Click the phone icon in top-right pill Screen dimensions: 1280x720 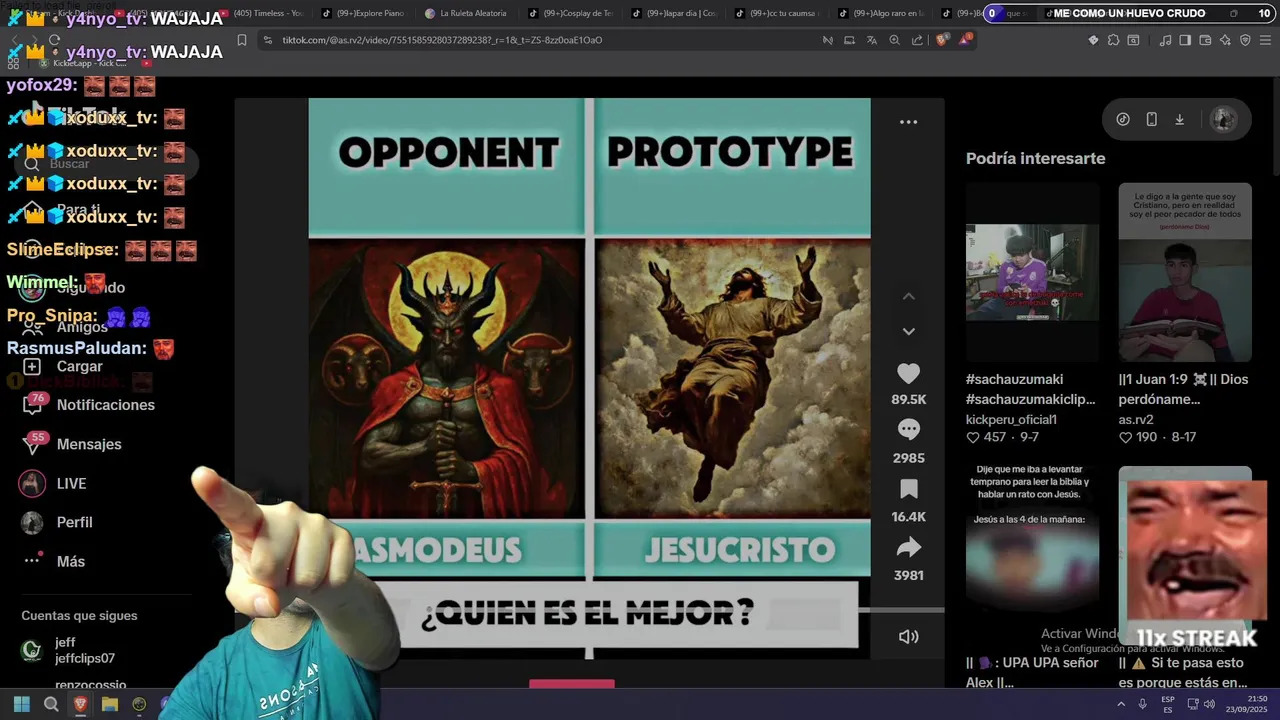coord(1151,119)
